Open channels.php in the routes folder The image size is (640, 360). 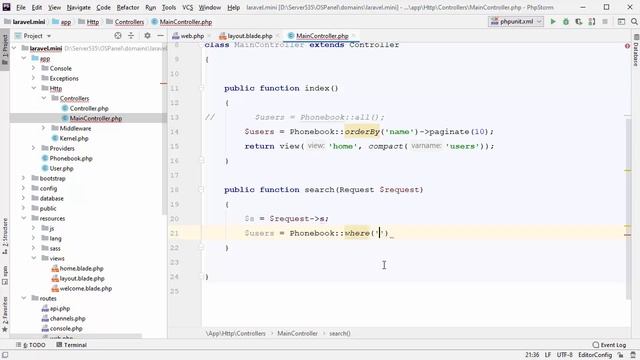(67, 318)
